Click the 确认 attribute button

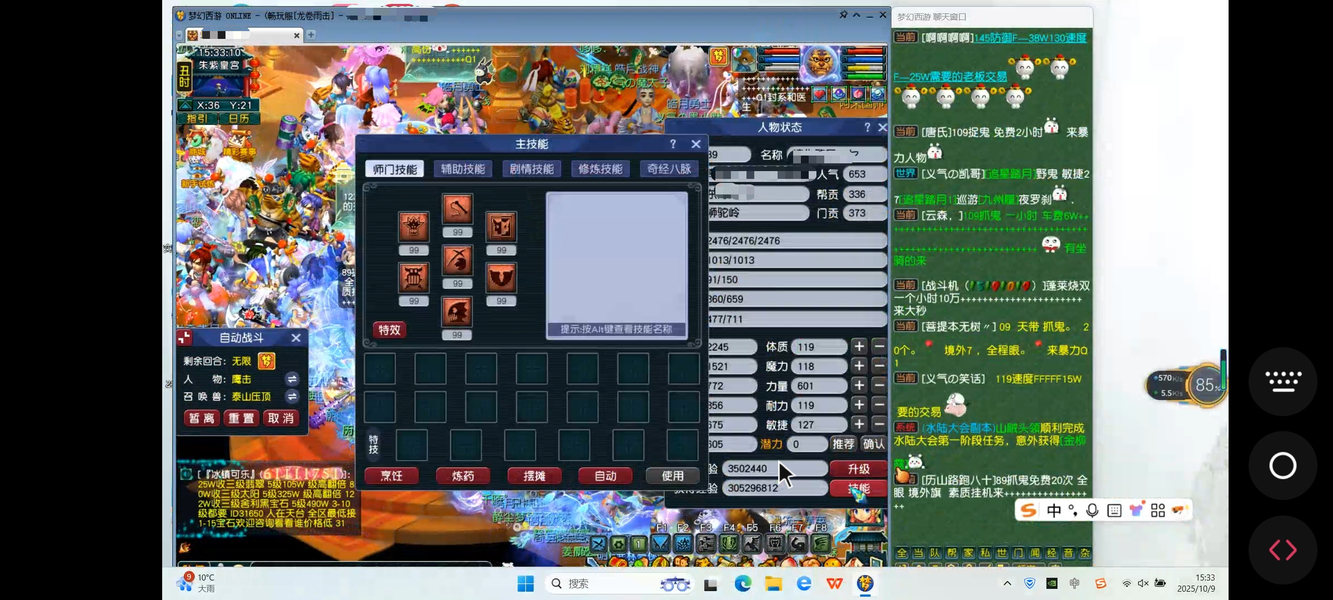click(874, 444)
